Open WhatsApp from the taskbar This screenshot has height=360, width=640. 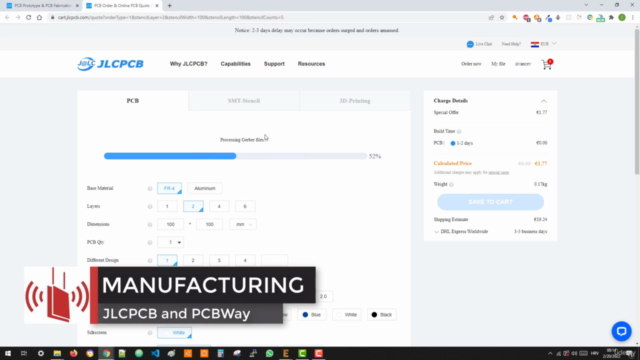click(269, 353)
